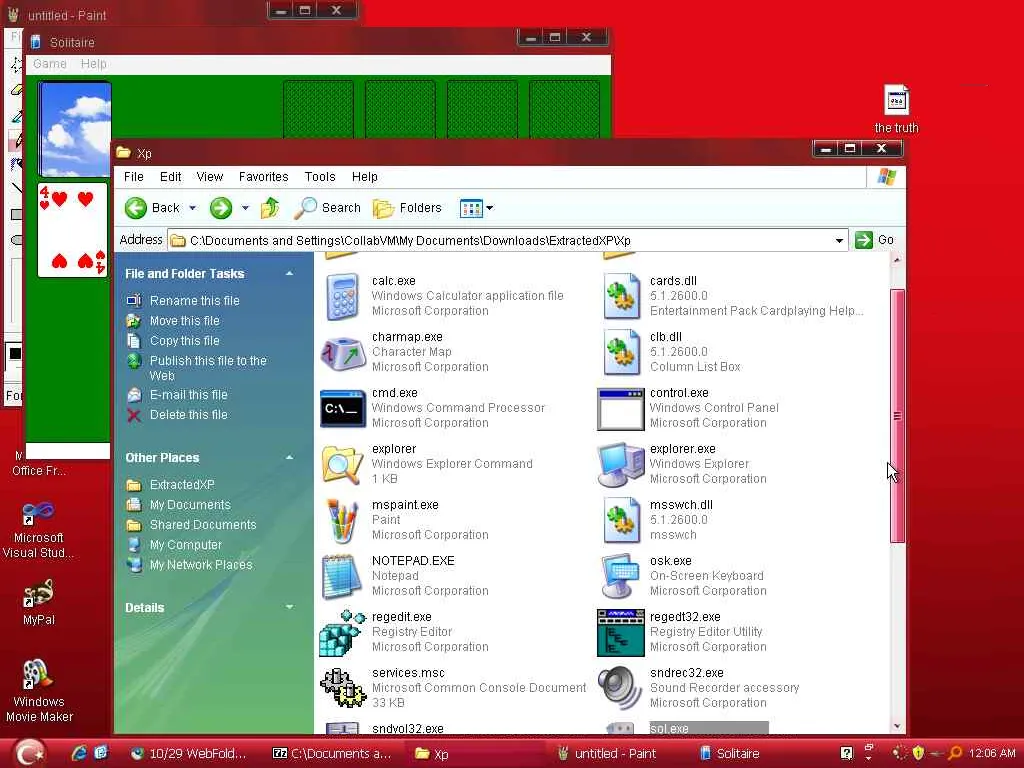Select the control.exe Control Panel icon

pyautogui.click(x=620, y=409)
